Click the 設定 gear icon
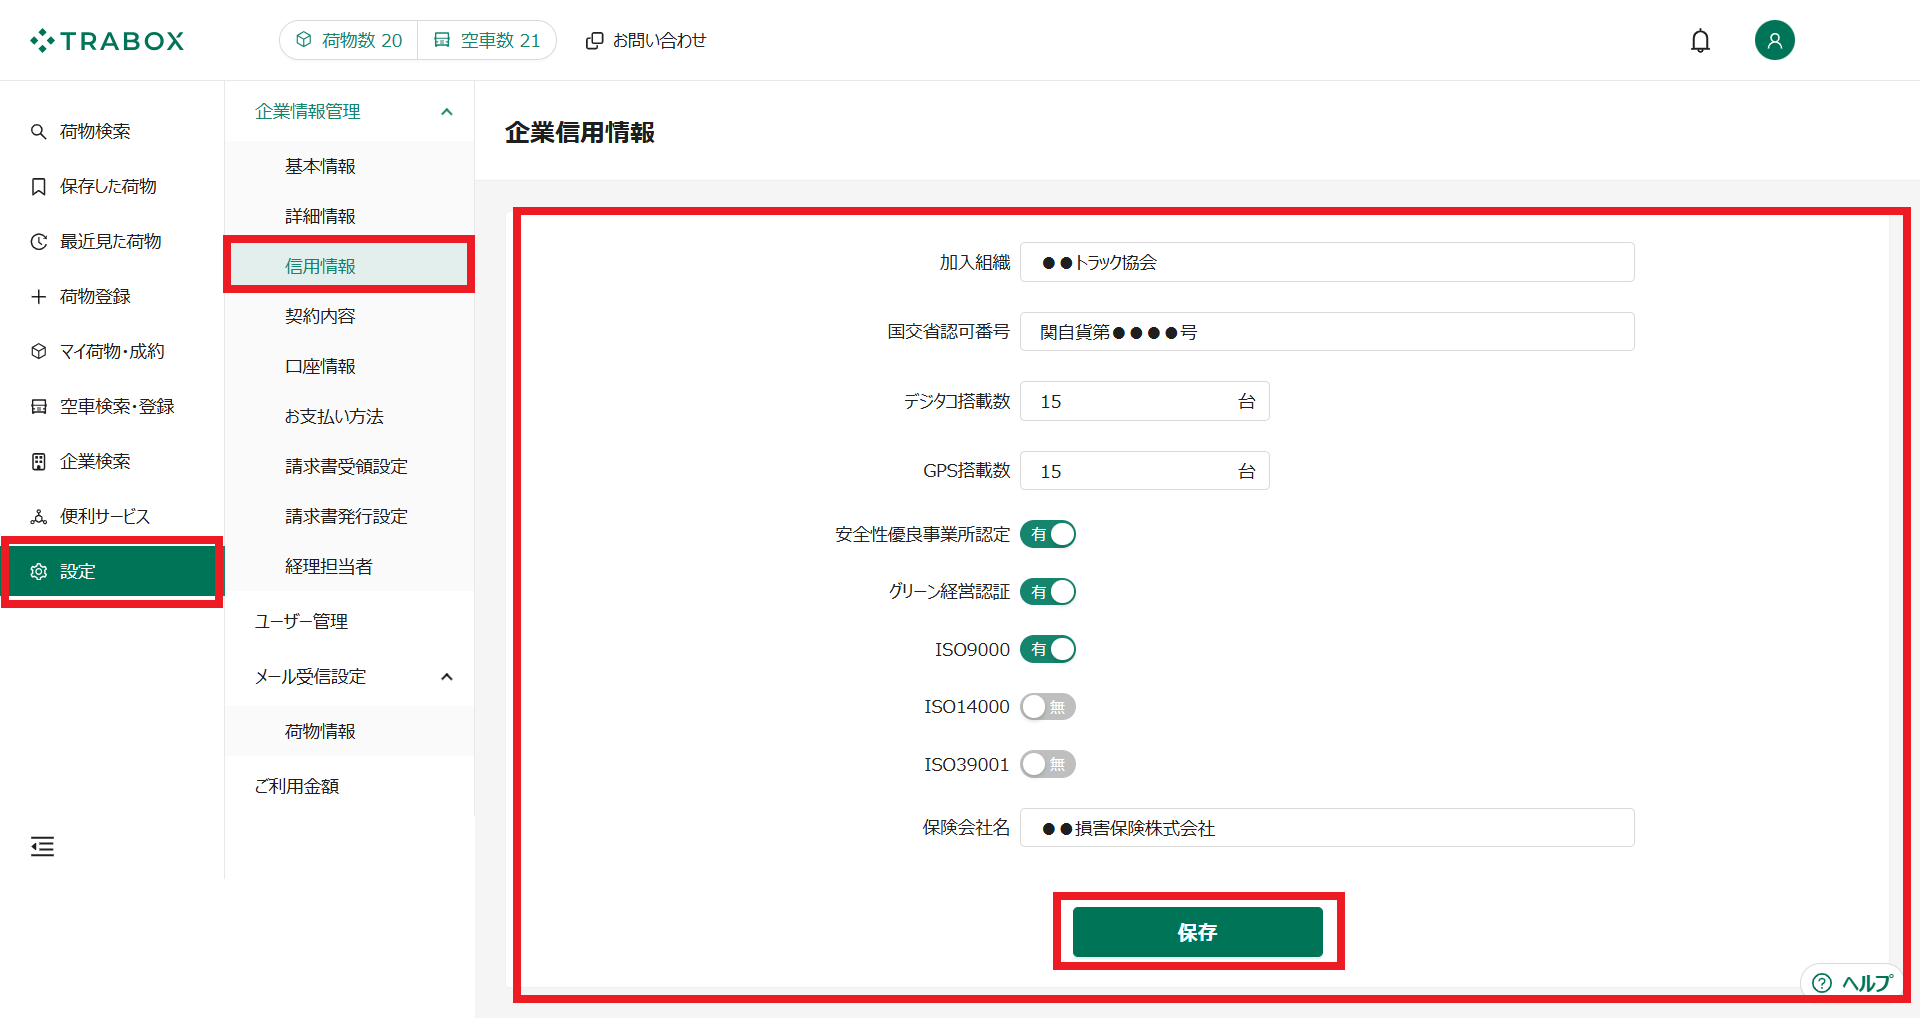 click(39, 572)
